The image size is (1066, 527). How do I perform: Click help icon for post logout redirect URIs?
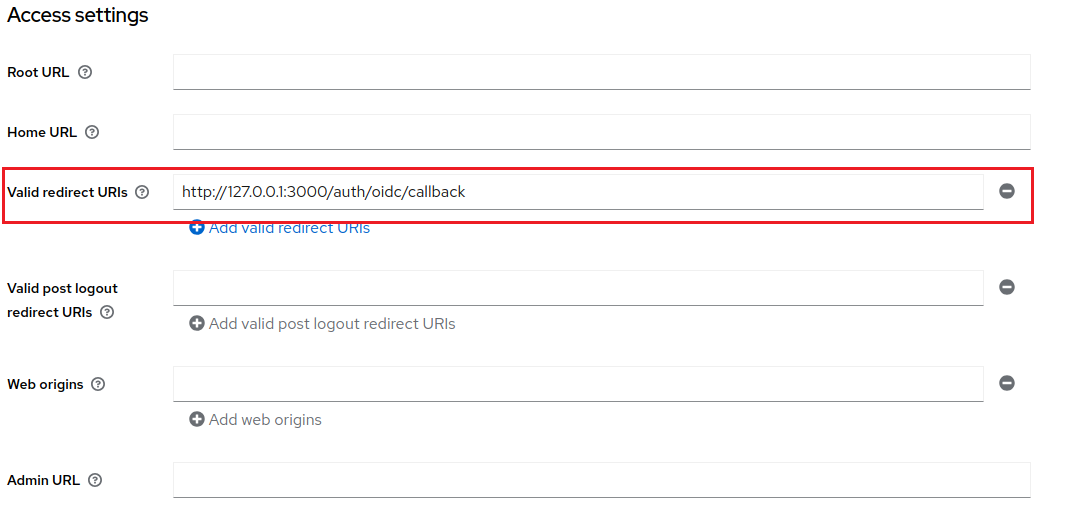click(x=107, y=312)
